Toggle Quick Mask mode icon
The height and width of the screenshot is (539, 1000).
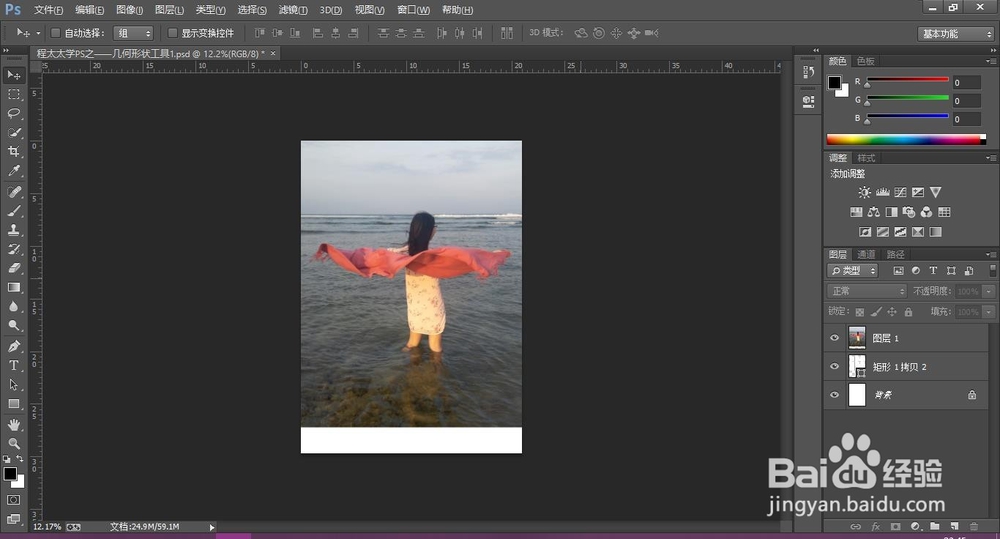point(13,500)
